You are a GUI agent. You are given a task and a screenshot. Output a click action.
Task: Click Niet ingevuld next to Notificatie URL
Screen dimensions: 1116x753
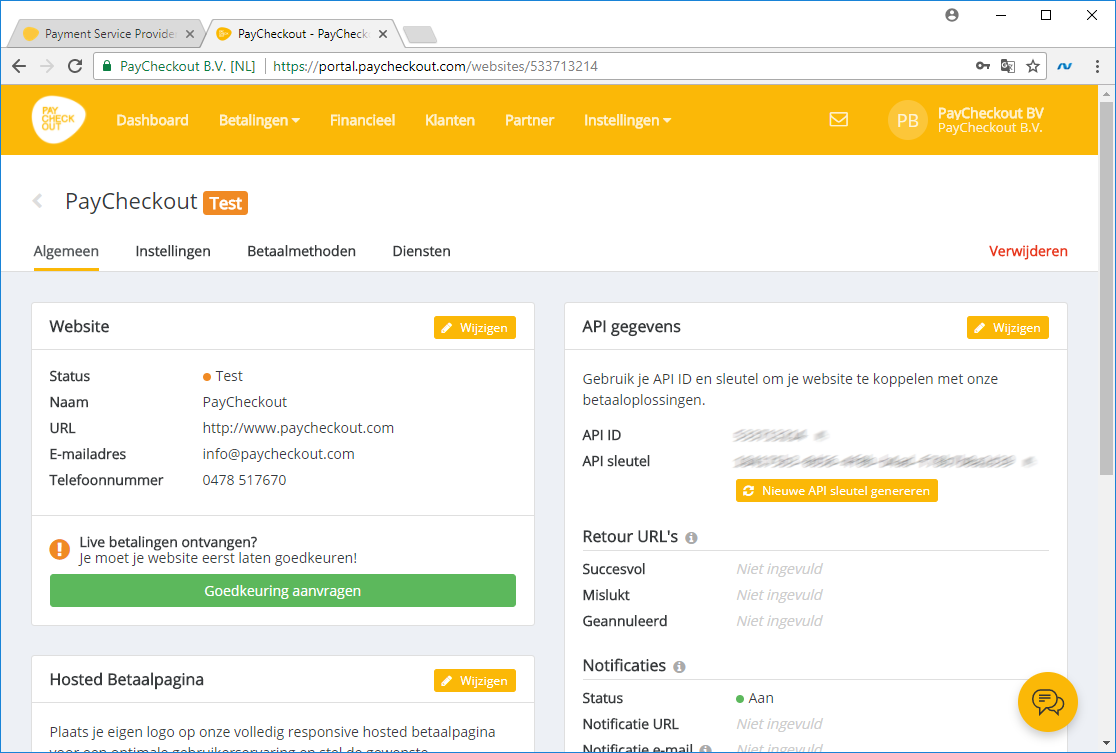779,724
